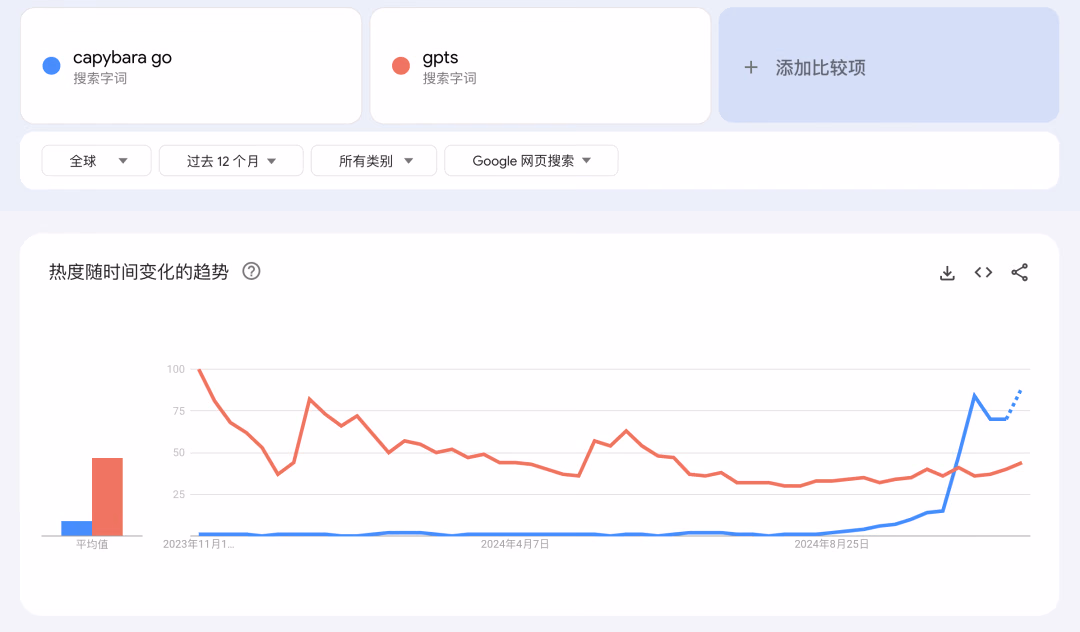Open the 过去 12 个月 time range dropdown

231,160
